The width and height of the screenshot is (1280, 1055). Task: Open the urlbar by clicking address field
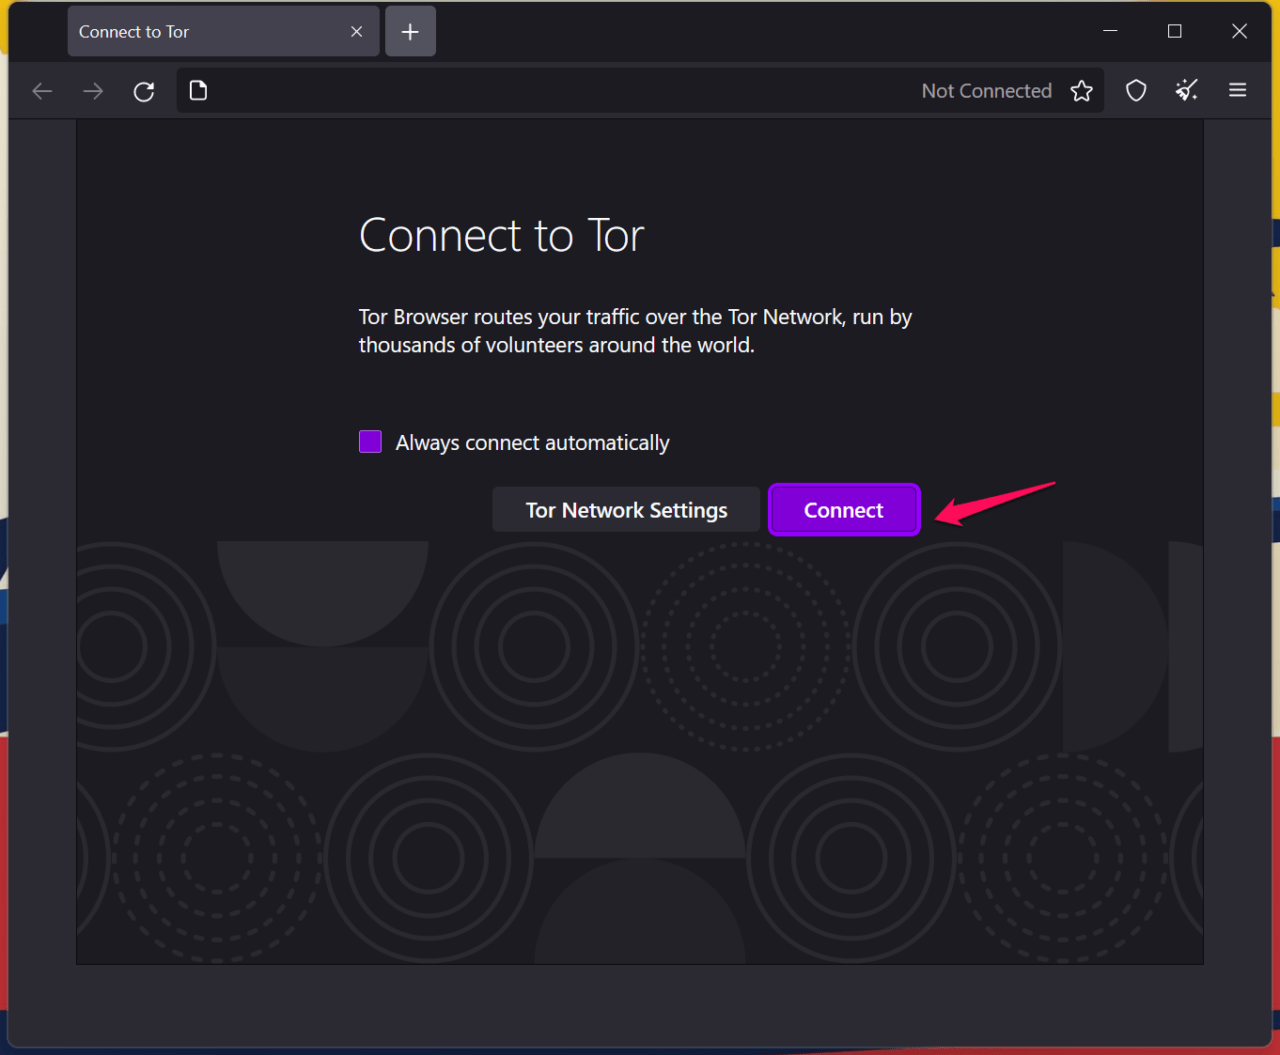coord(600,90)
